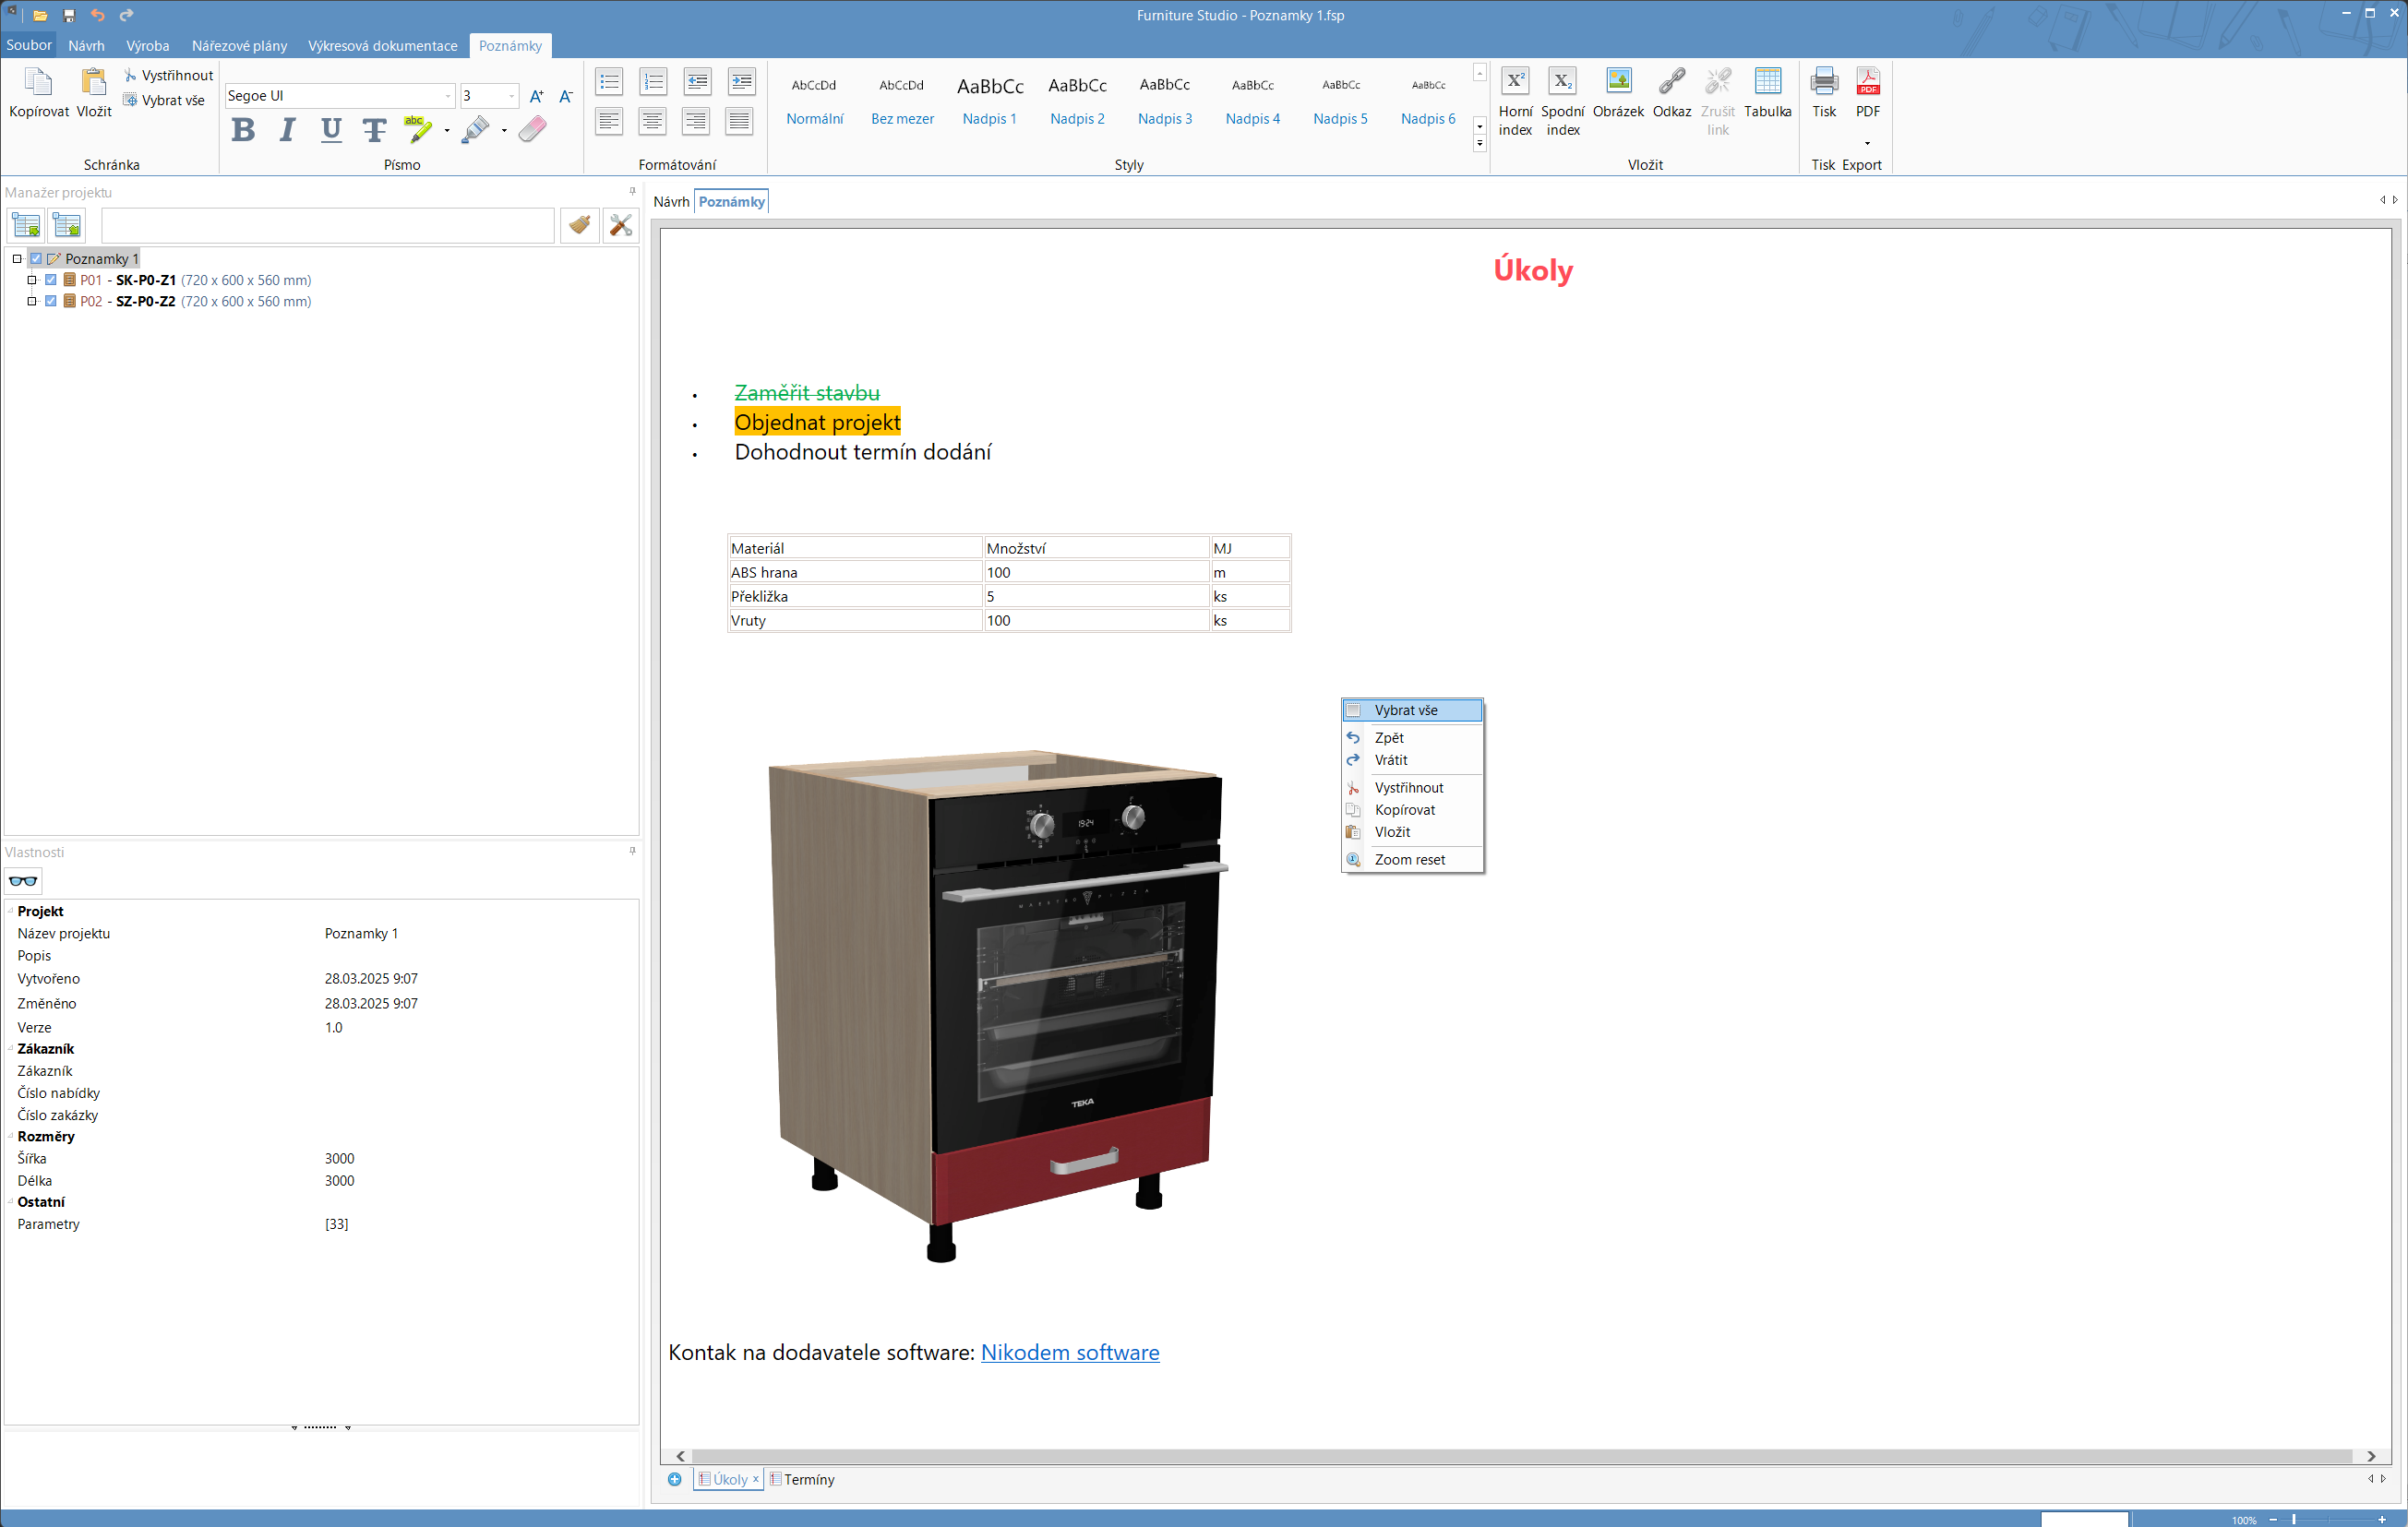Screen dimensions: 2408x1527
Task: Apply Horní index superscript
Action: coord(1515,100)
